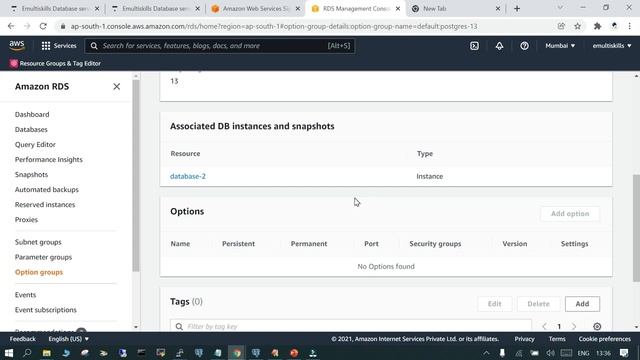Close the RDS Management Console tab
The image size is (640, 360).
click(398, 9)
